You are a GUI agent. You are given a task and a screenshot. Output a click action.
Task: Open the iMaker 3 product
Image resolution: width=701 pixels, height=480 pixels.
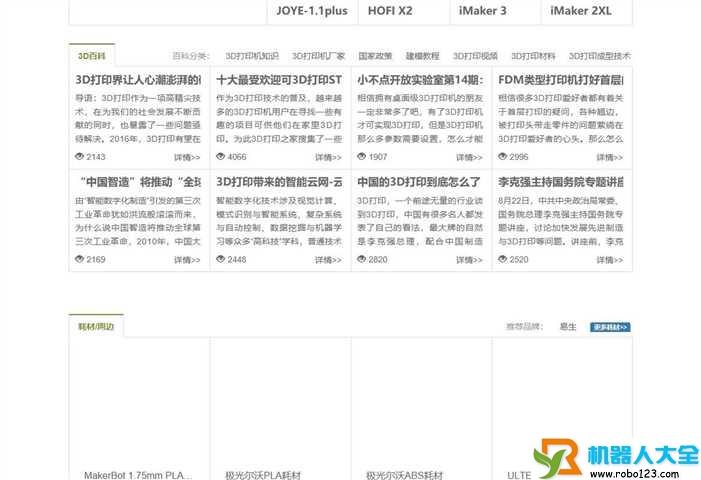coord(483,11)
